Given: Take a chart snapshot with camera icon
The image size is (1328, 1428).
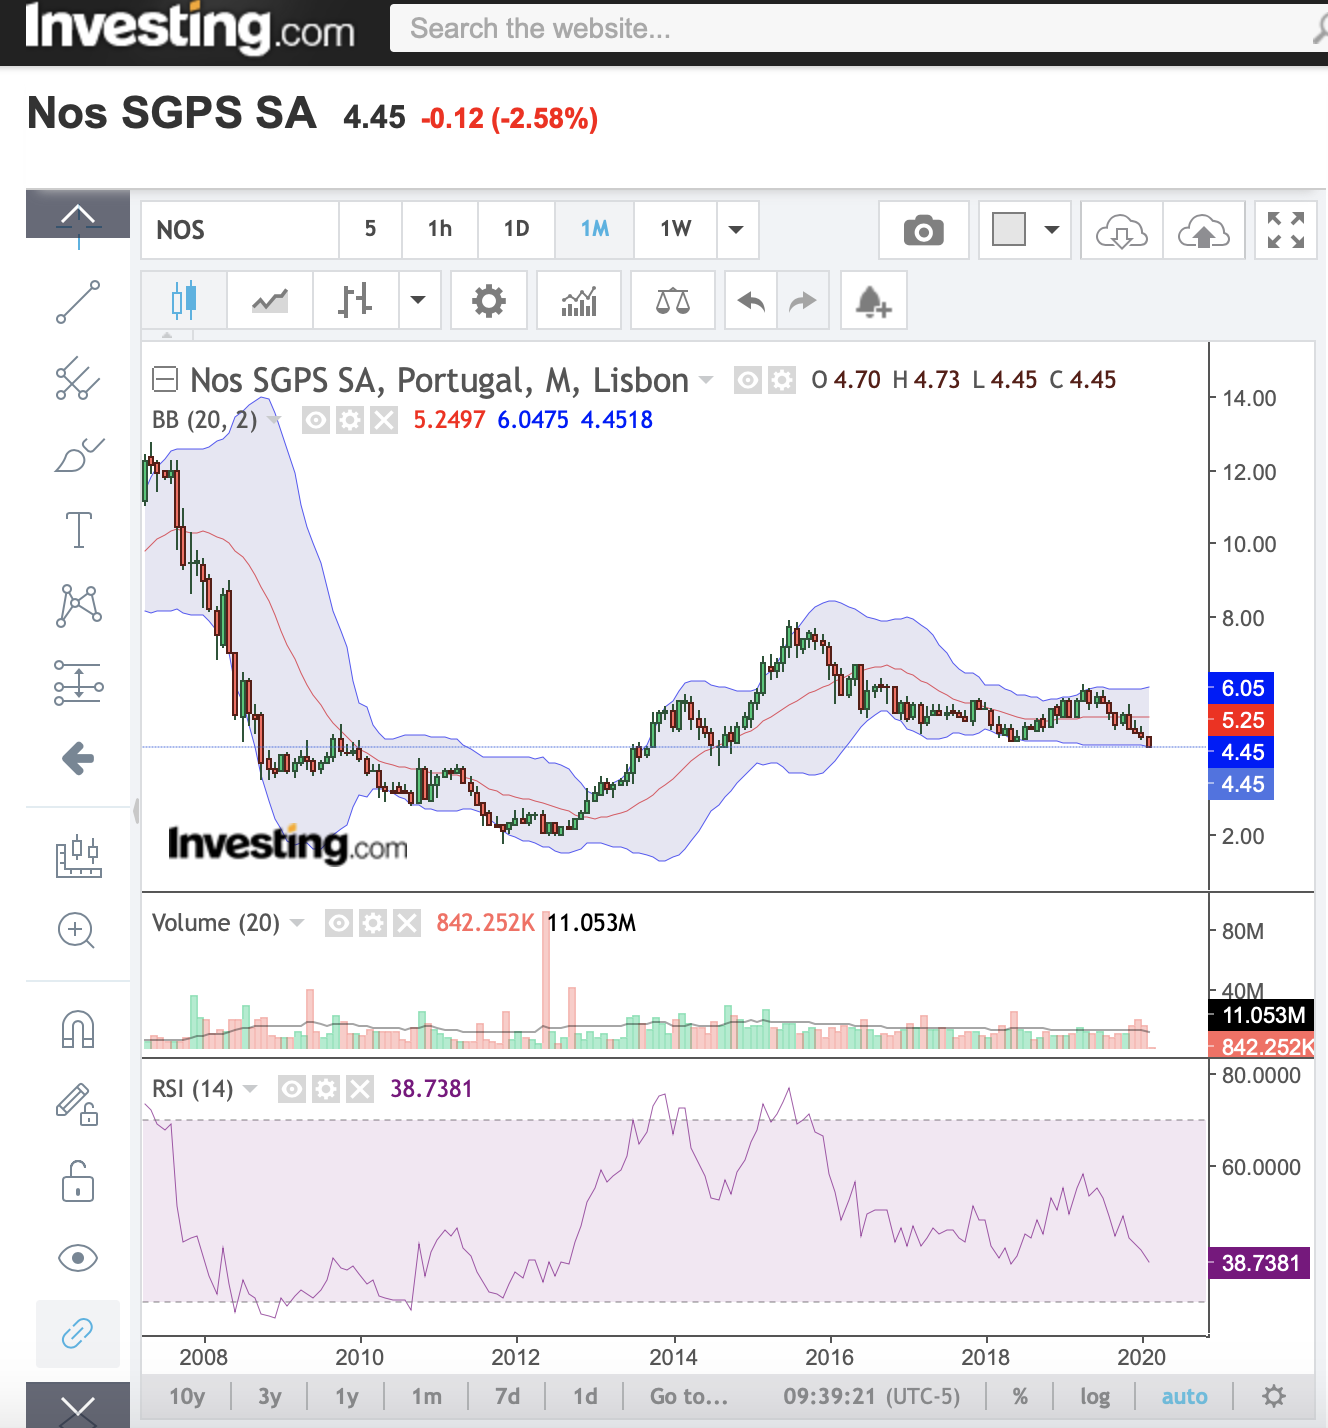Looking at the screenshot, I should click(x=923, y=230).
